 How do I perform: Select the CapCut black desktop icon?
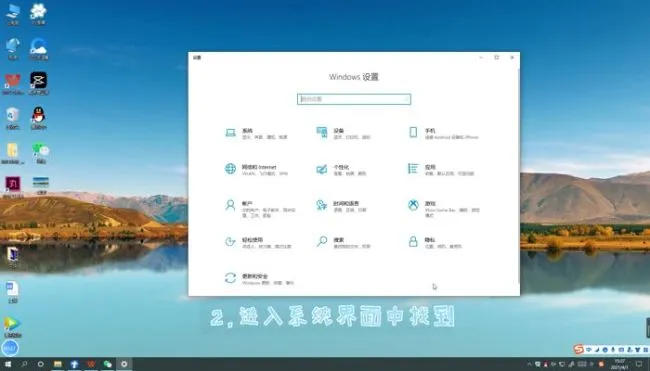tap(39, 83)
